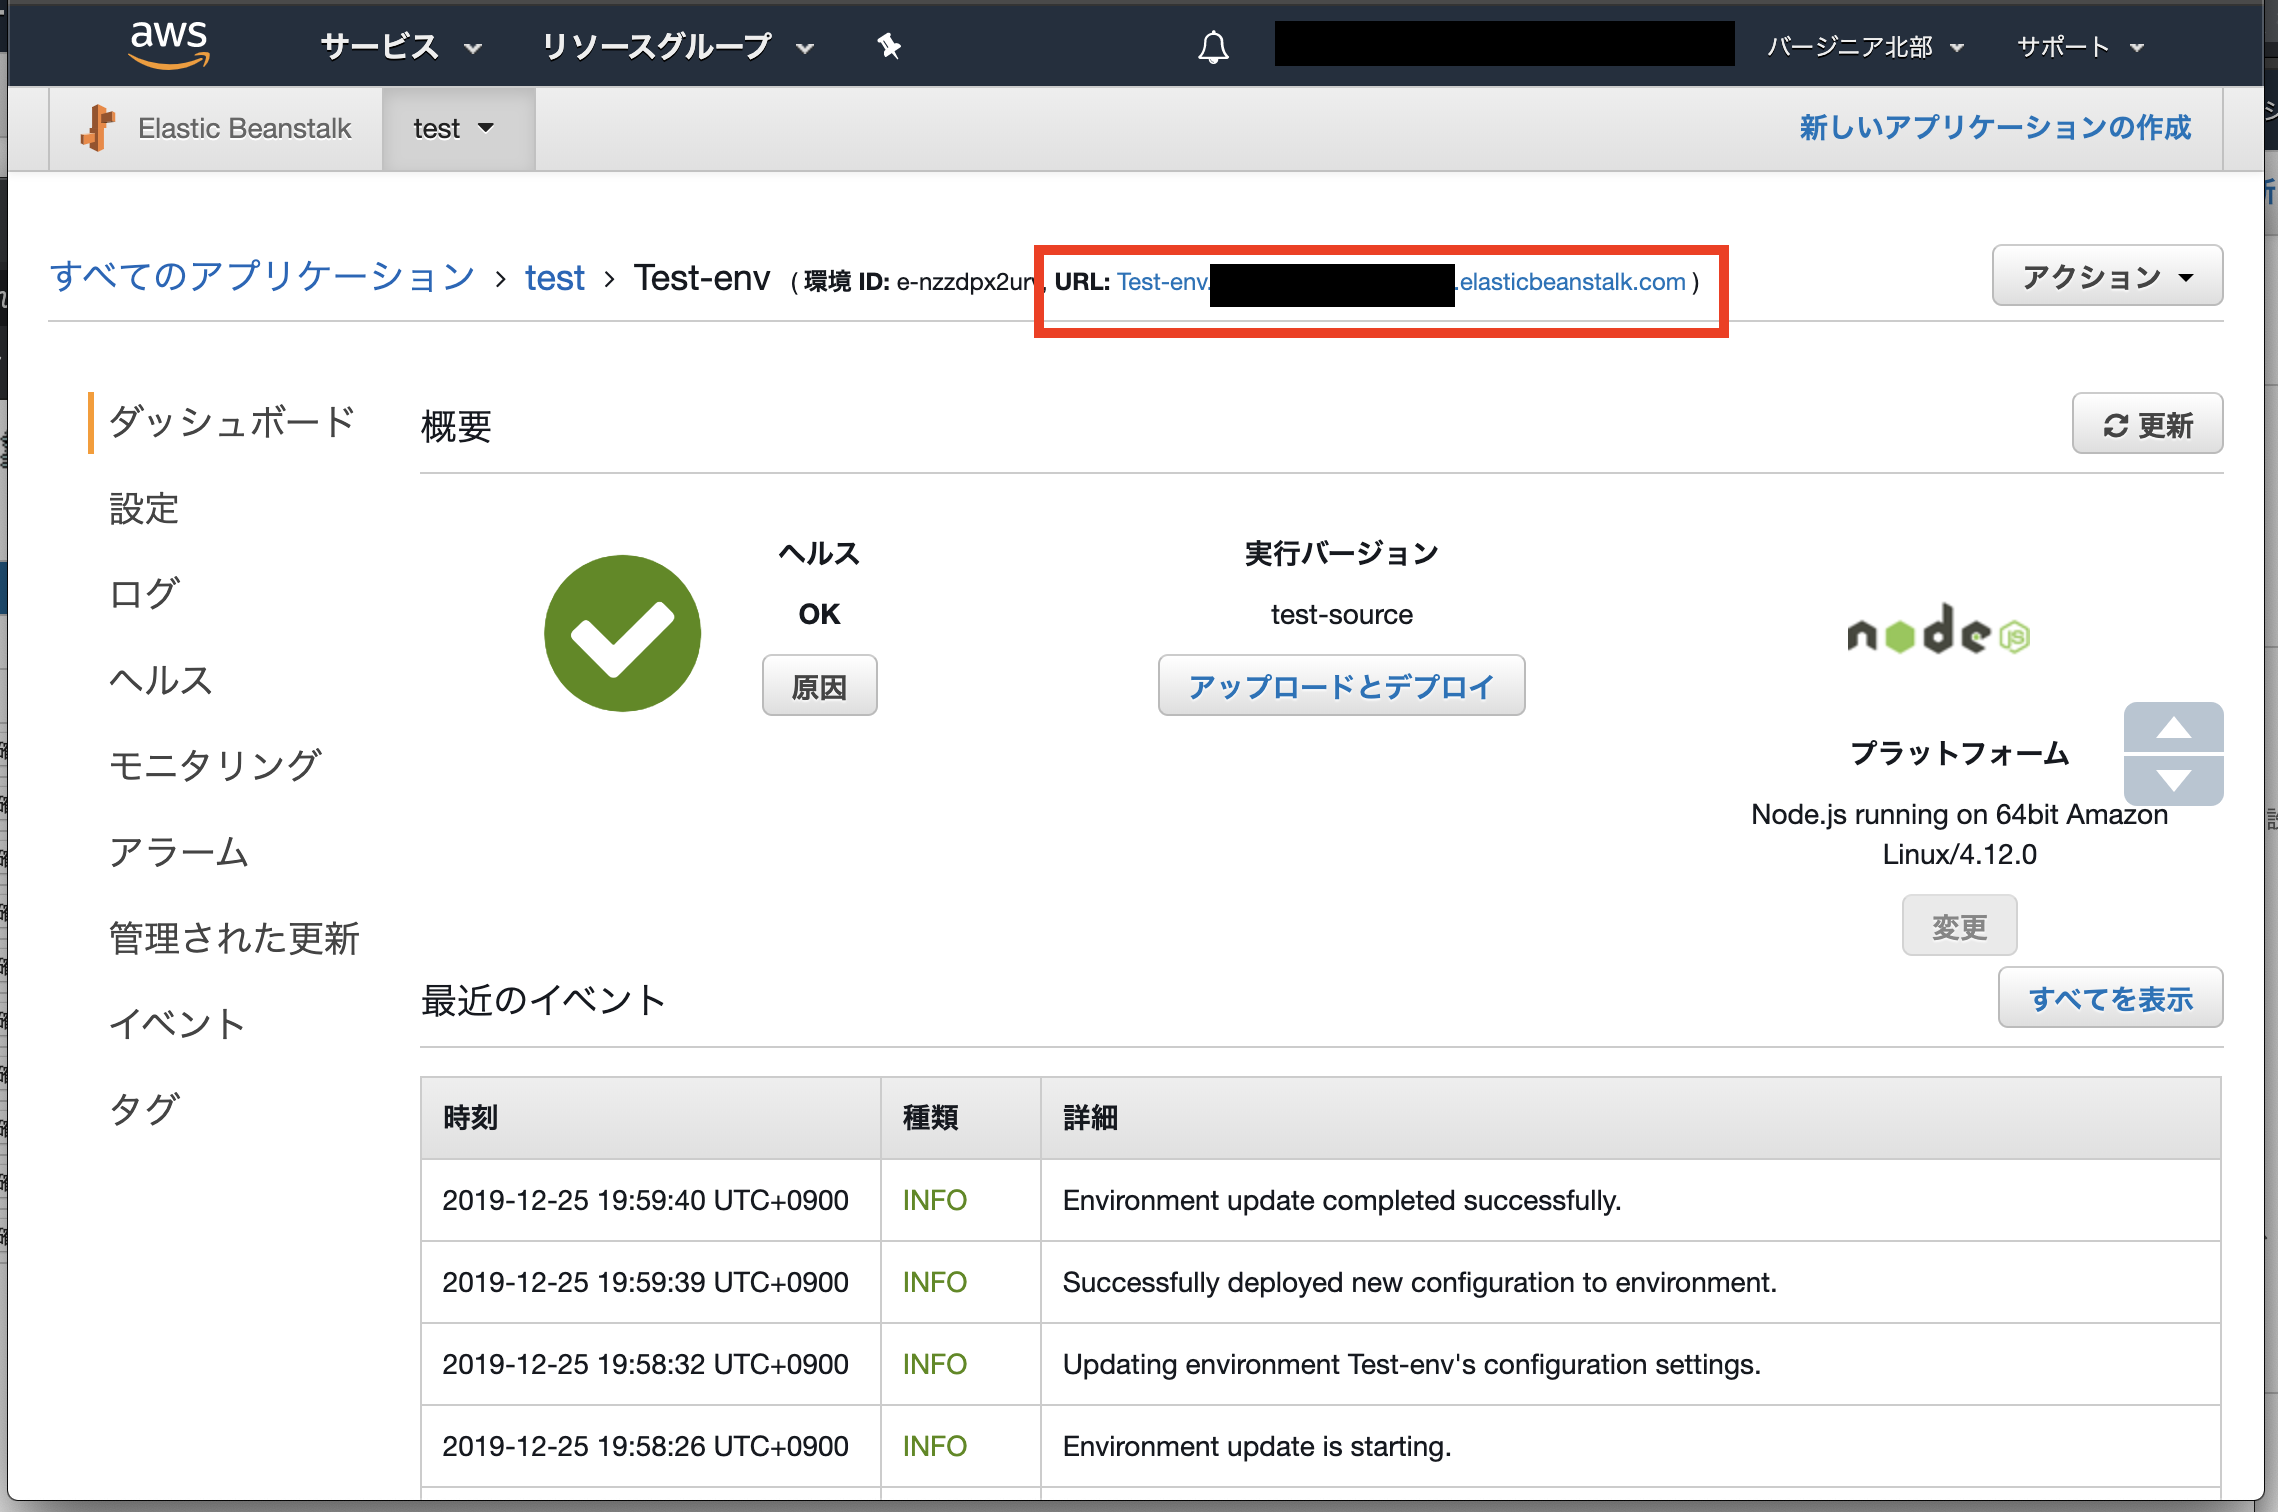
Task: Click the アップロードとデプロイ button
Action: pos(1340,686)
